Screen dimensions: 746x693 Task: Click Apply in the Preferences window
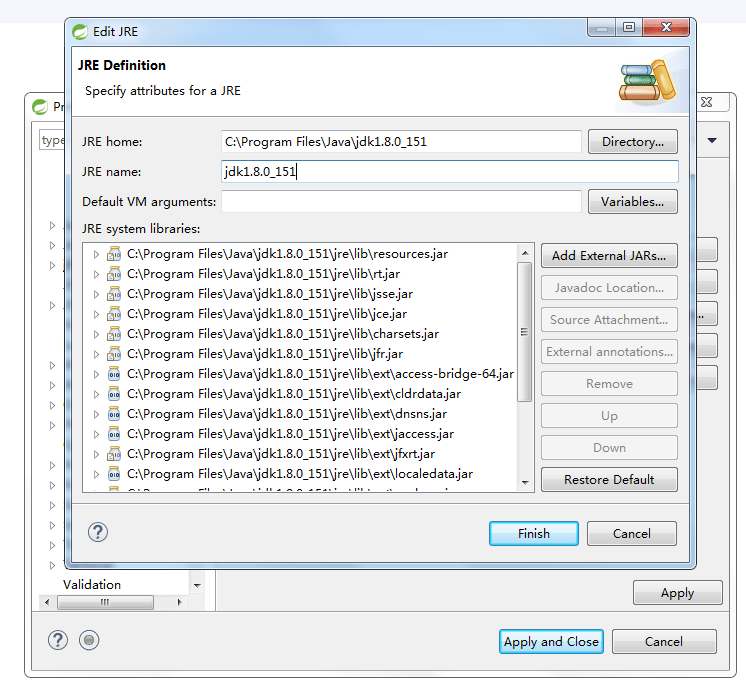[x=677, y=593]
